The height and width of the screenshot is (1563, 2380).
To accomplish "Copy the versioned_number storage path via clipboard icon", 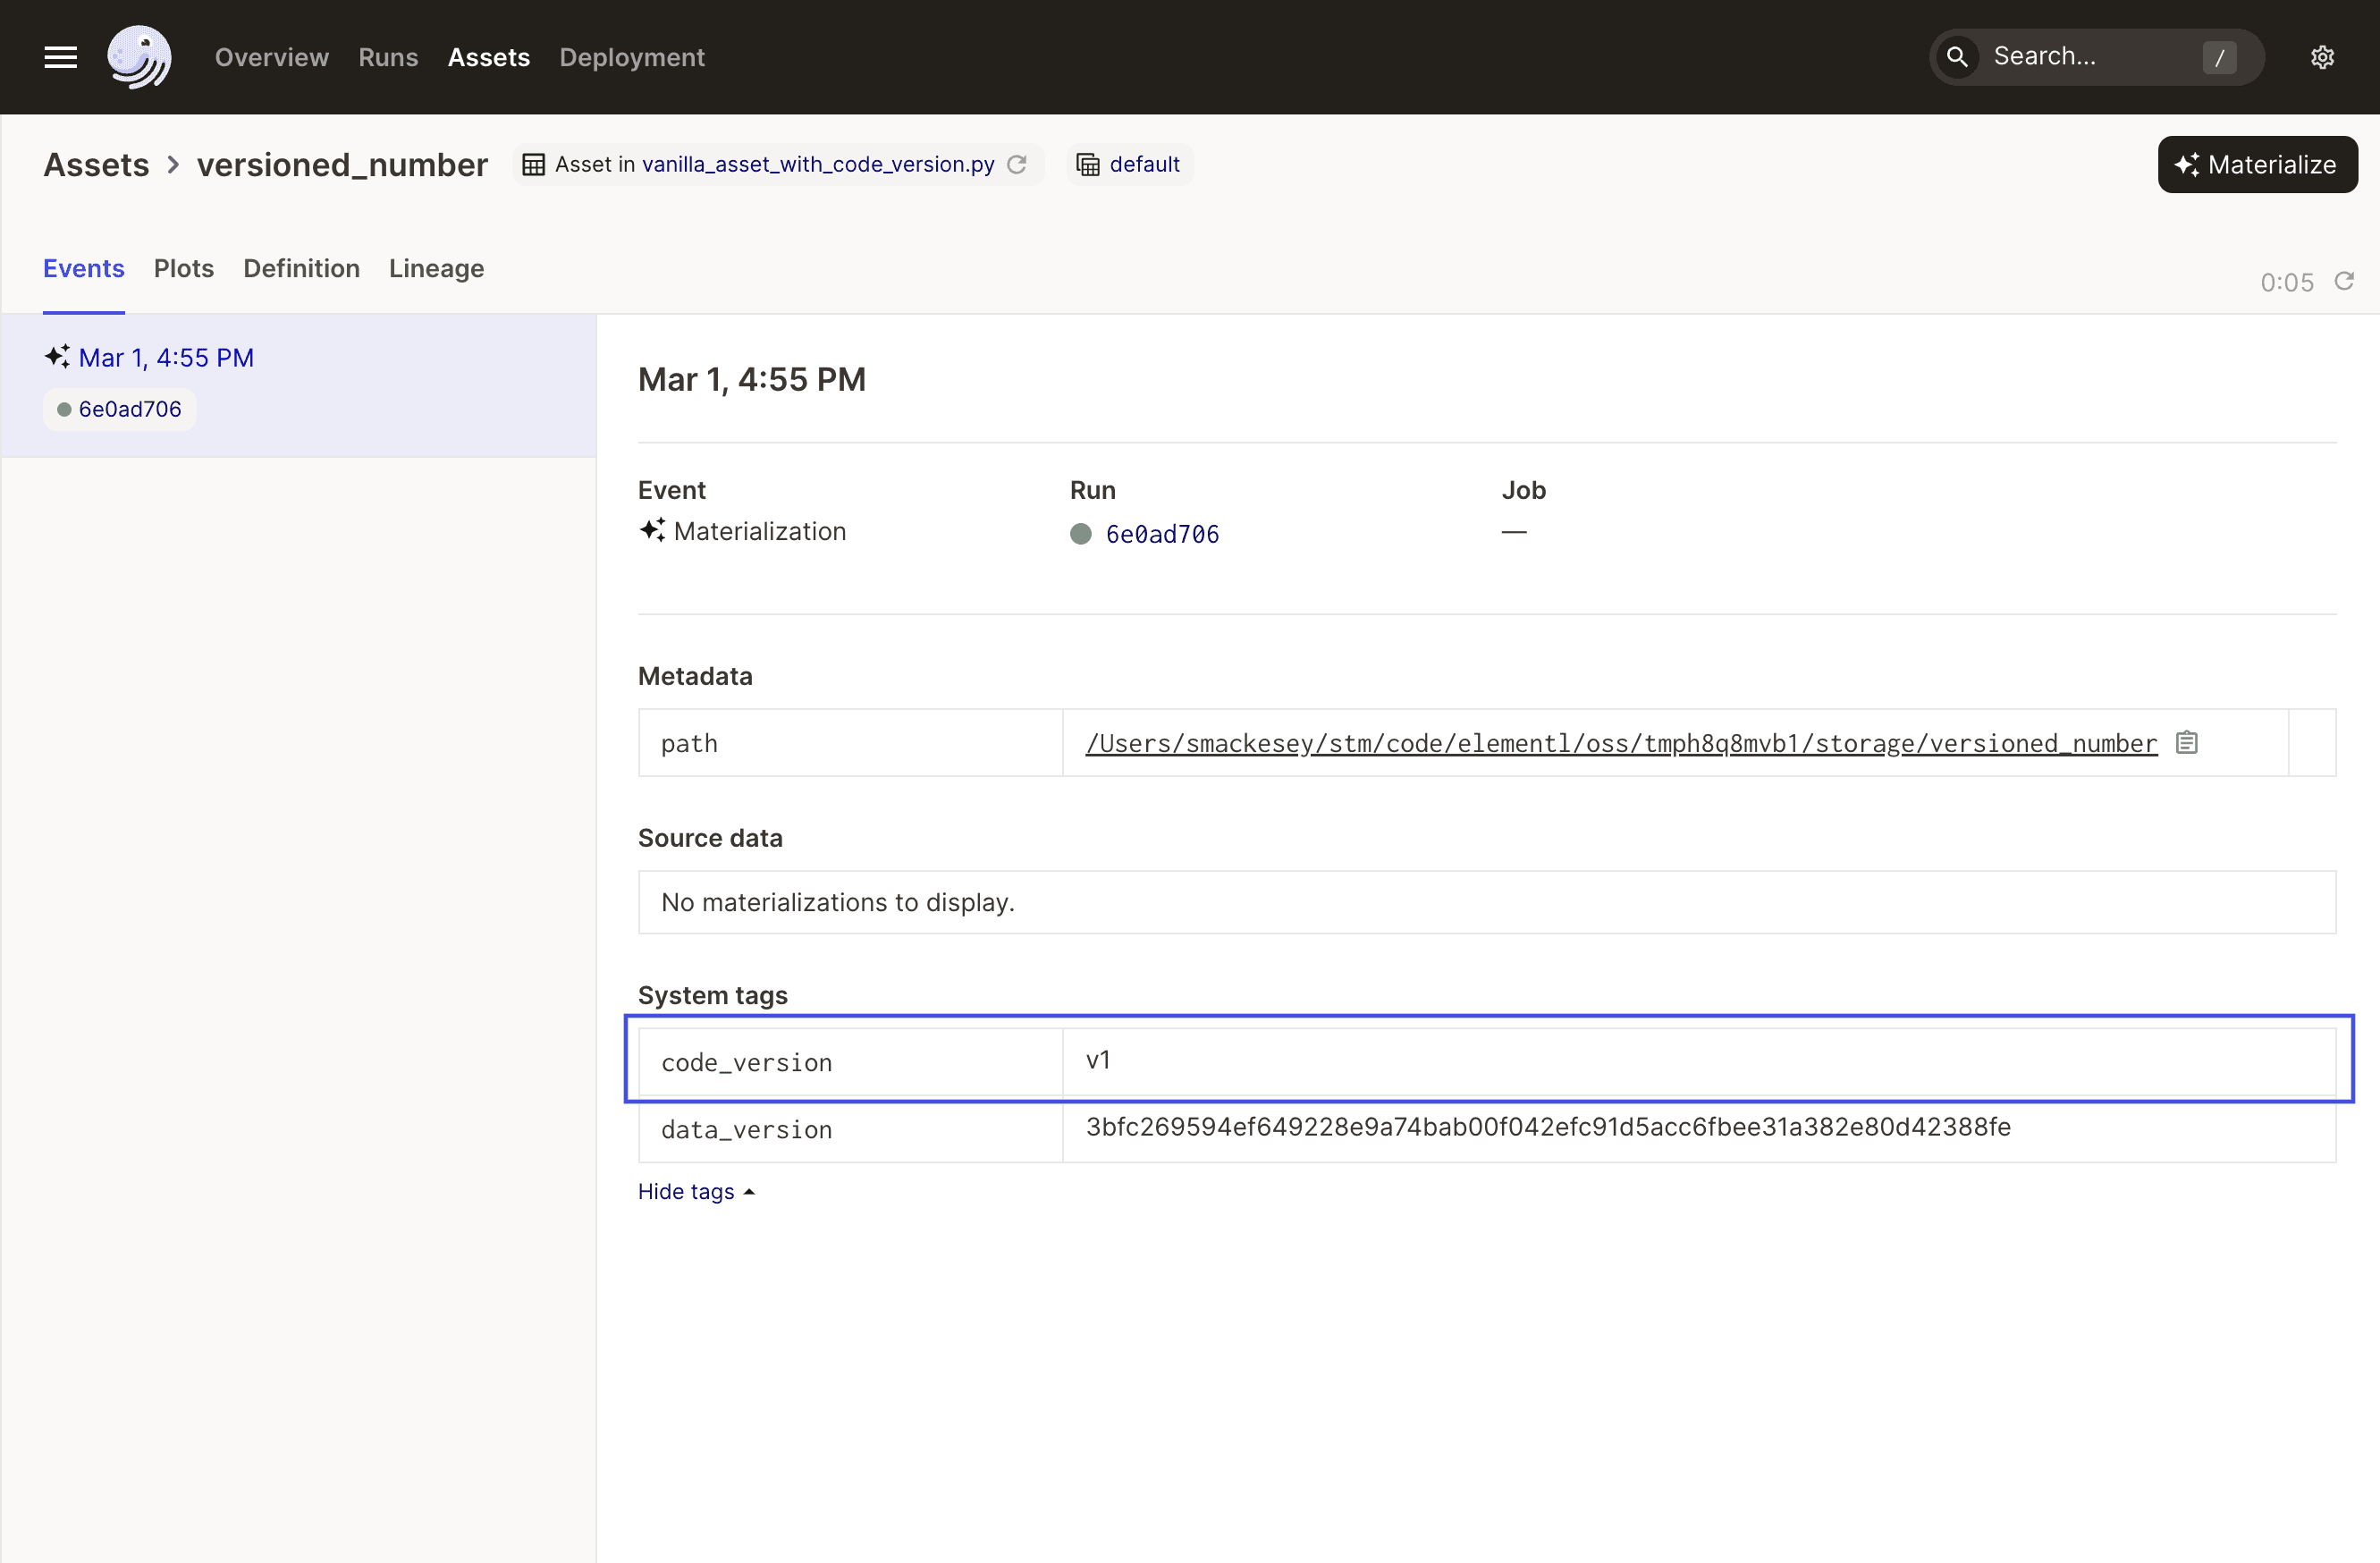I will (x=2187, y=742).
